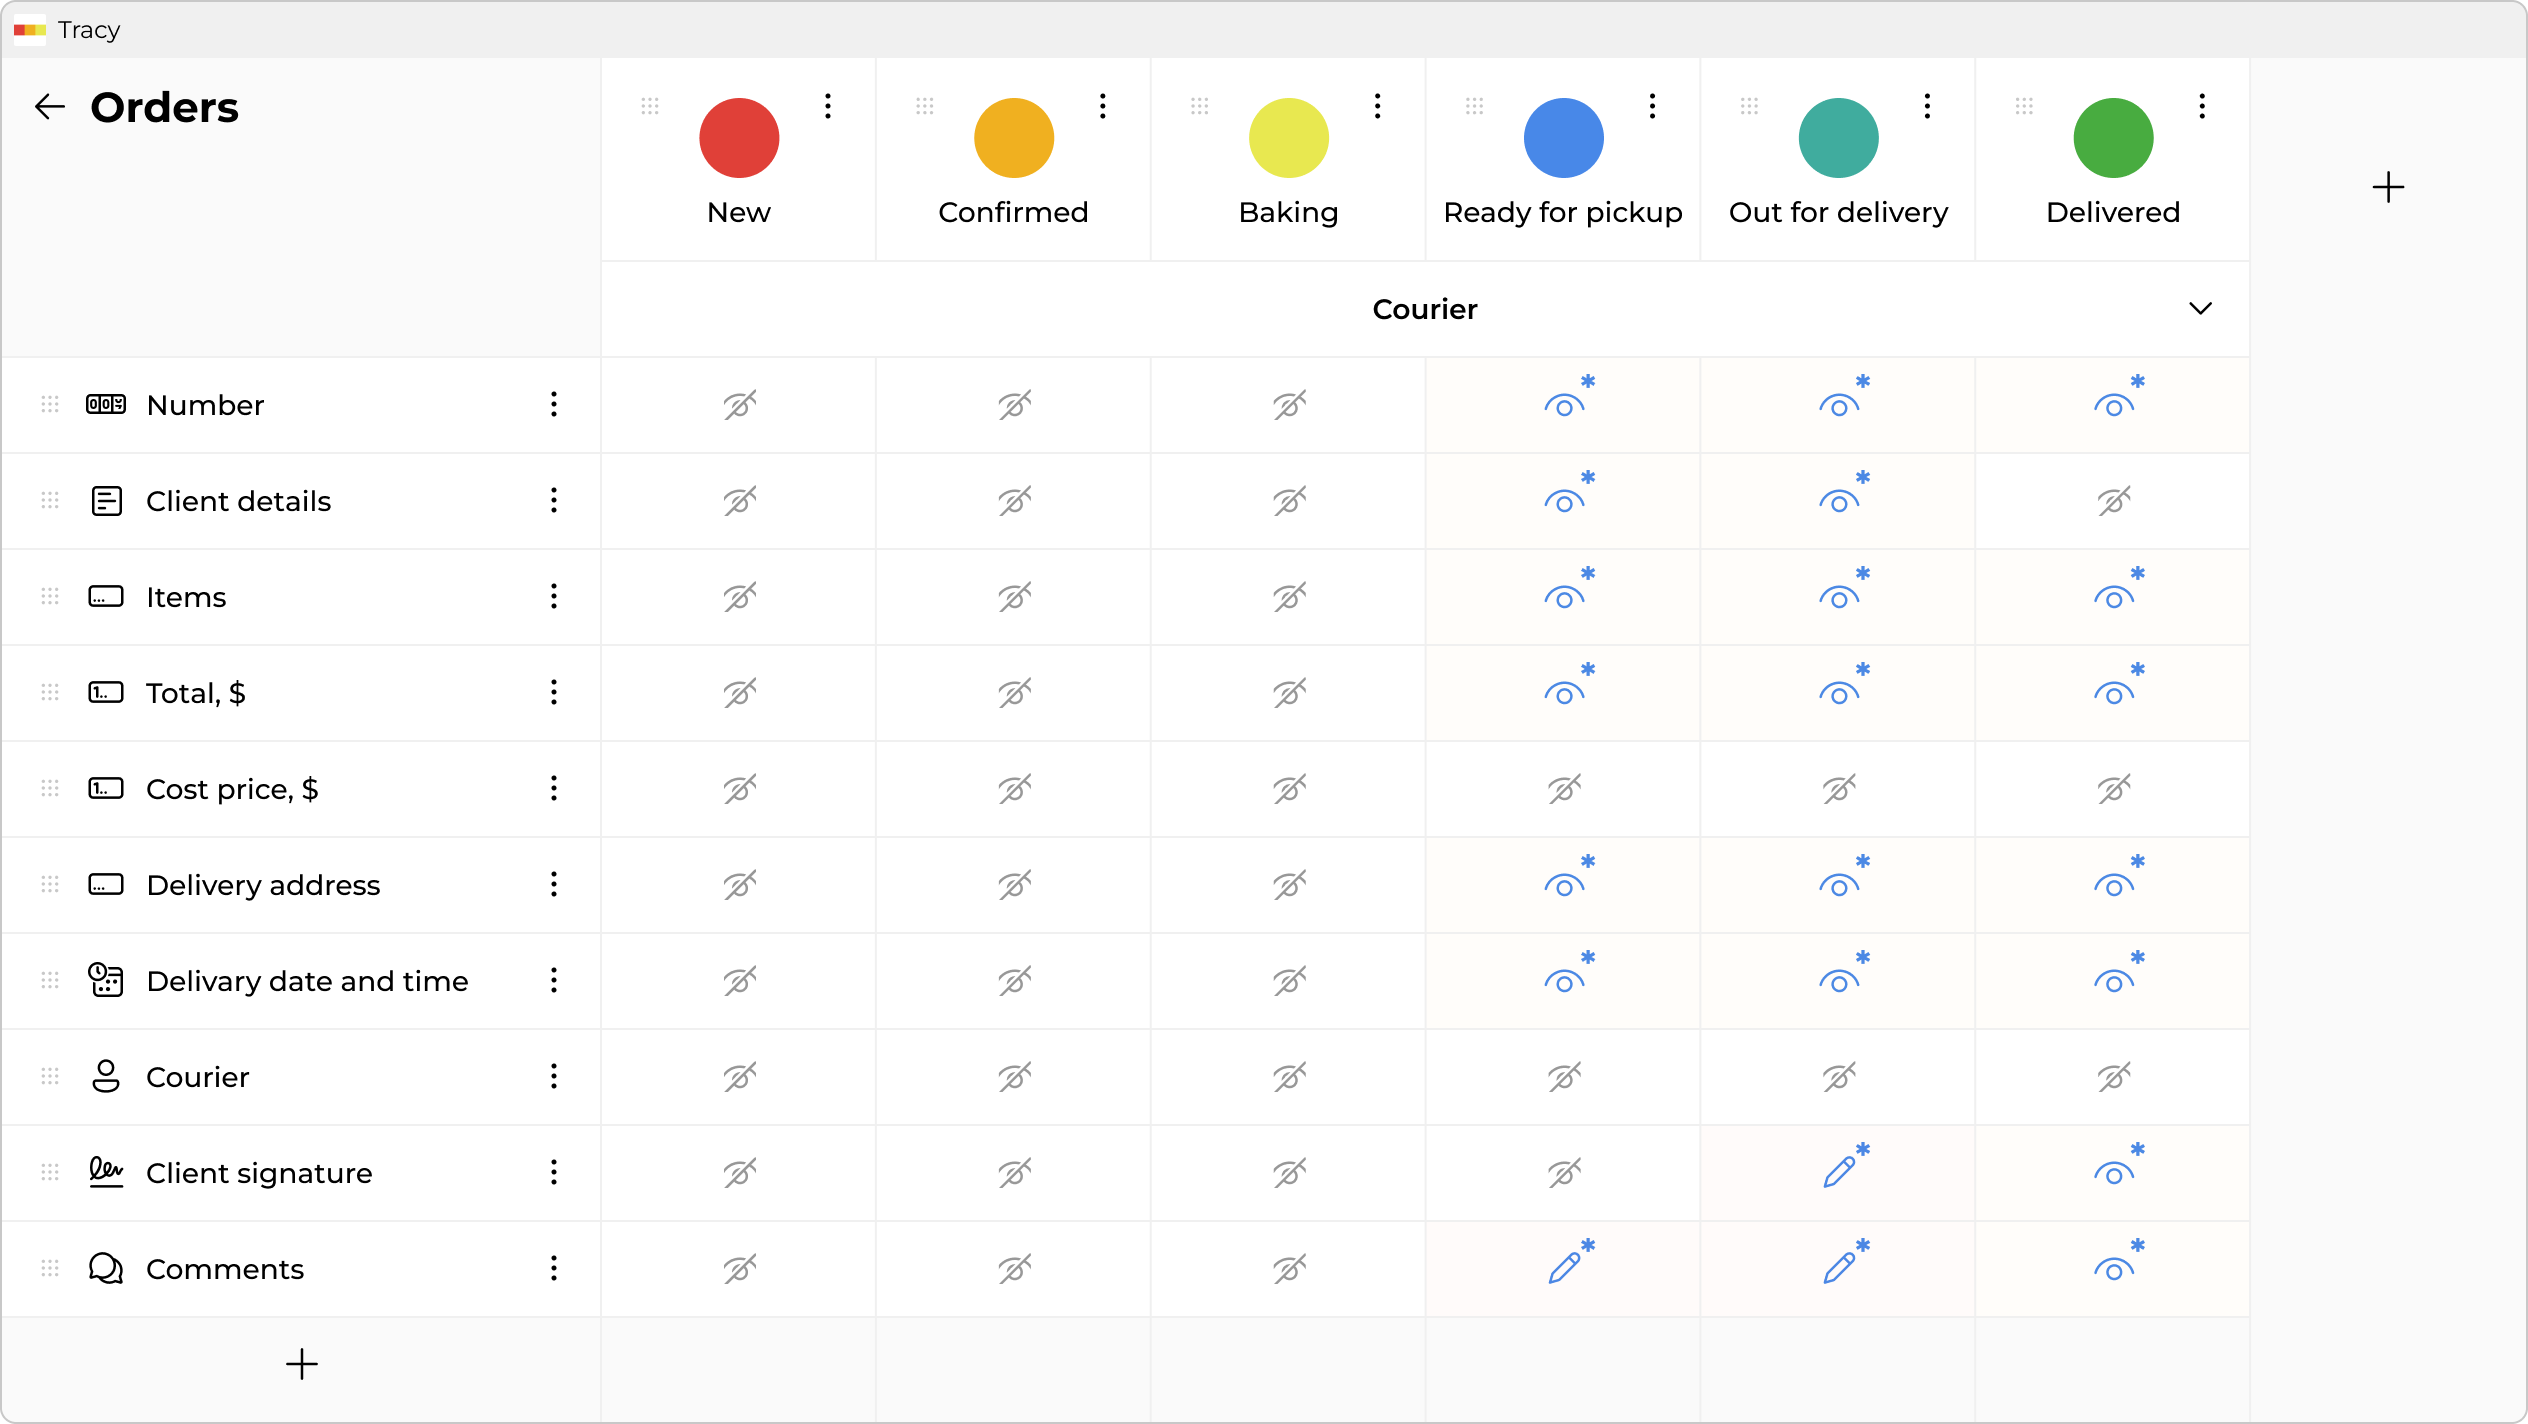Toggle Cost price visibility under Out for delivery

point(1838,789)
